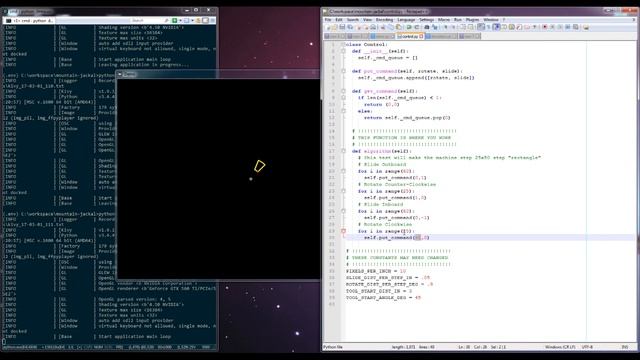Image resolution: width=640 pixels, height=360 pixels.
Task: Click the Paste toolbar icon
Action: click(399, 27)
